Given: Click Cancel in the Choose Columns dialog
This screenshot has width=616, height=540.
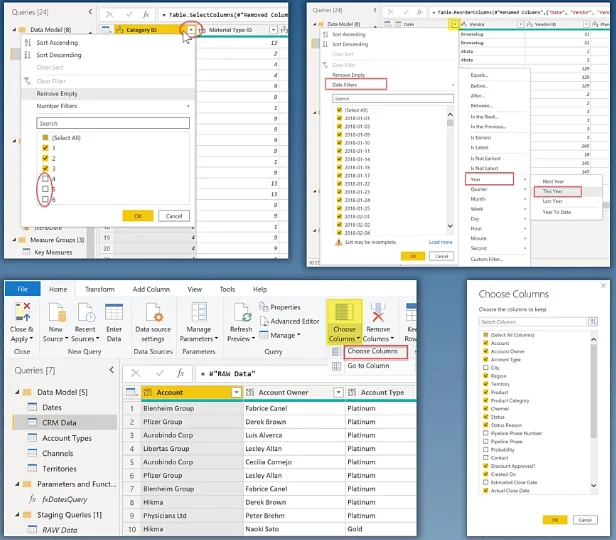Looking at the screenshot, I should pyautogui.click(x=585, y=520).
